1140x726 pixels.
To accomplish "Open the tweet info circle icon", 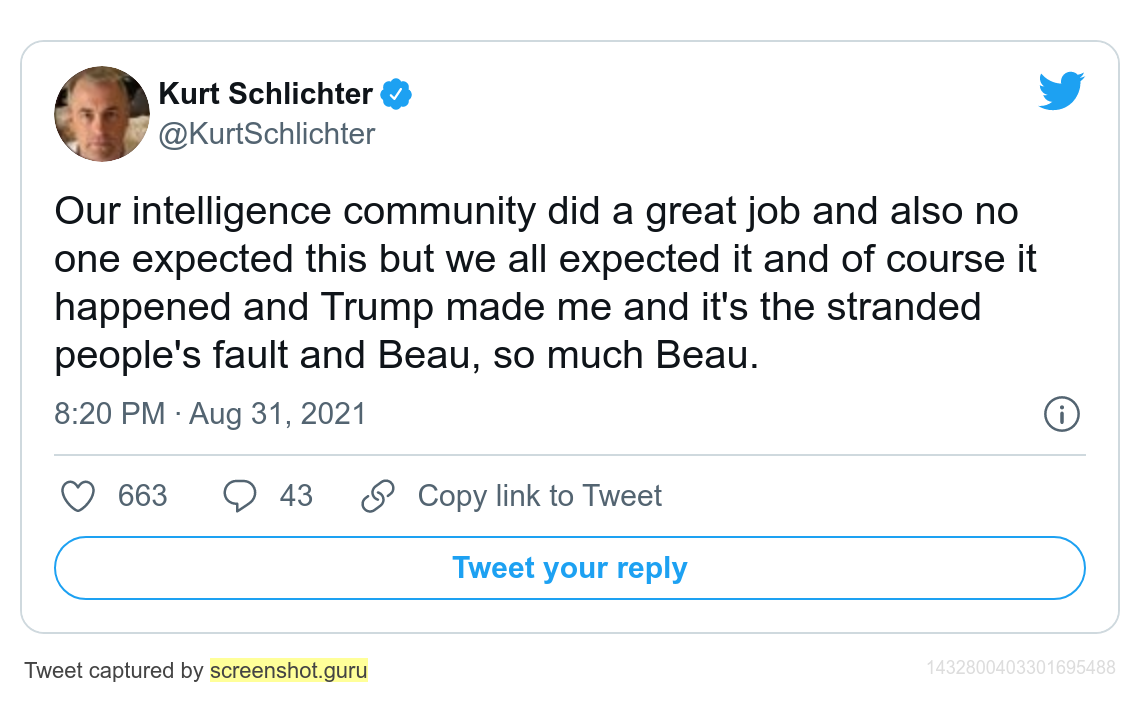I will pyautogui.click(x=1061, y=414).
